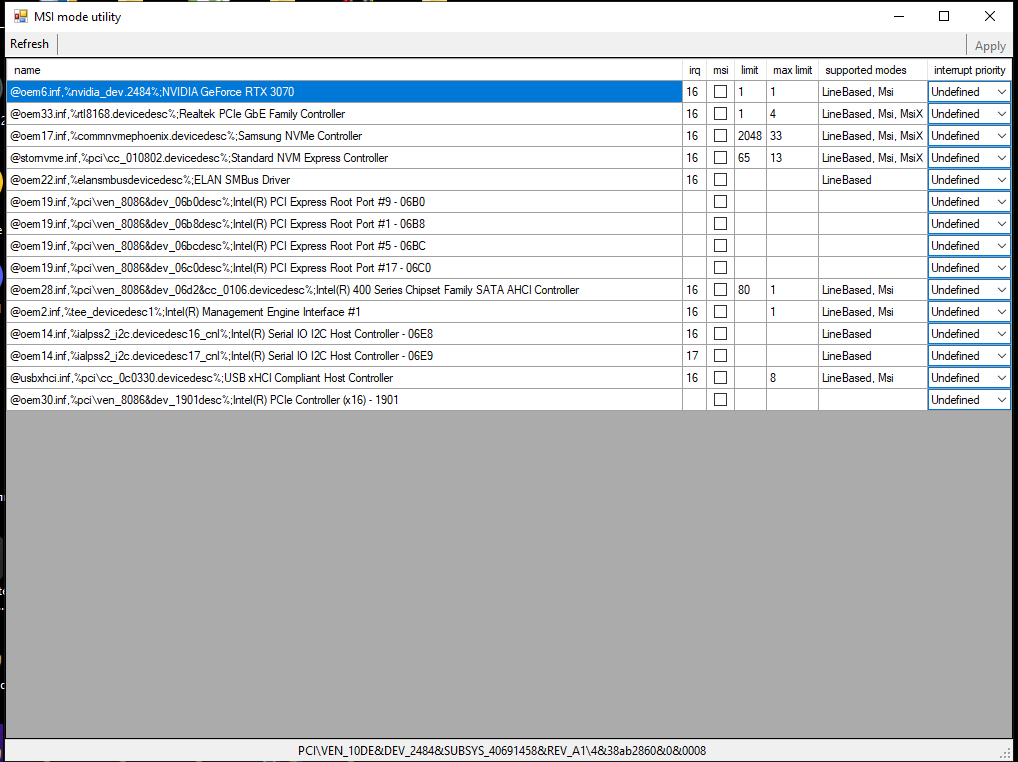Click the Apply button in toolbar
The height and width of the screenshot is (762, 1018).
coord(989,45)
